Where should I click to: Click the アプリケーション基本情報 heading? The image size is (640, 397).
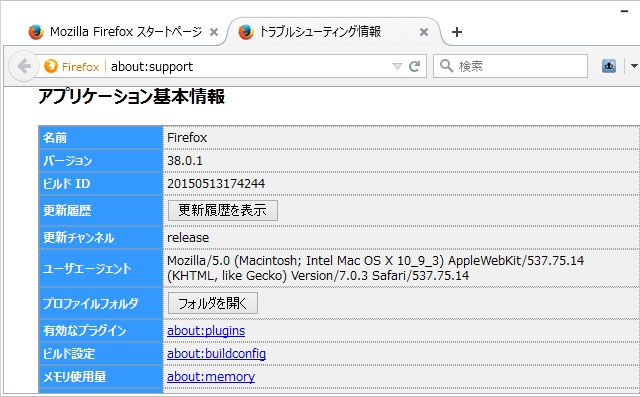(x=131, y=97)
